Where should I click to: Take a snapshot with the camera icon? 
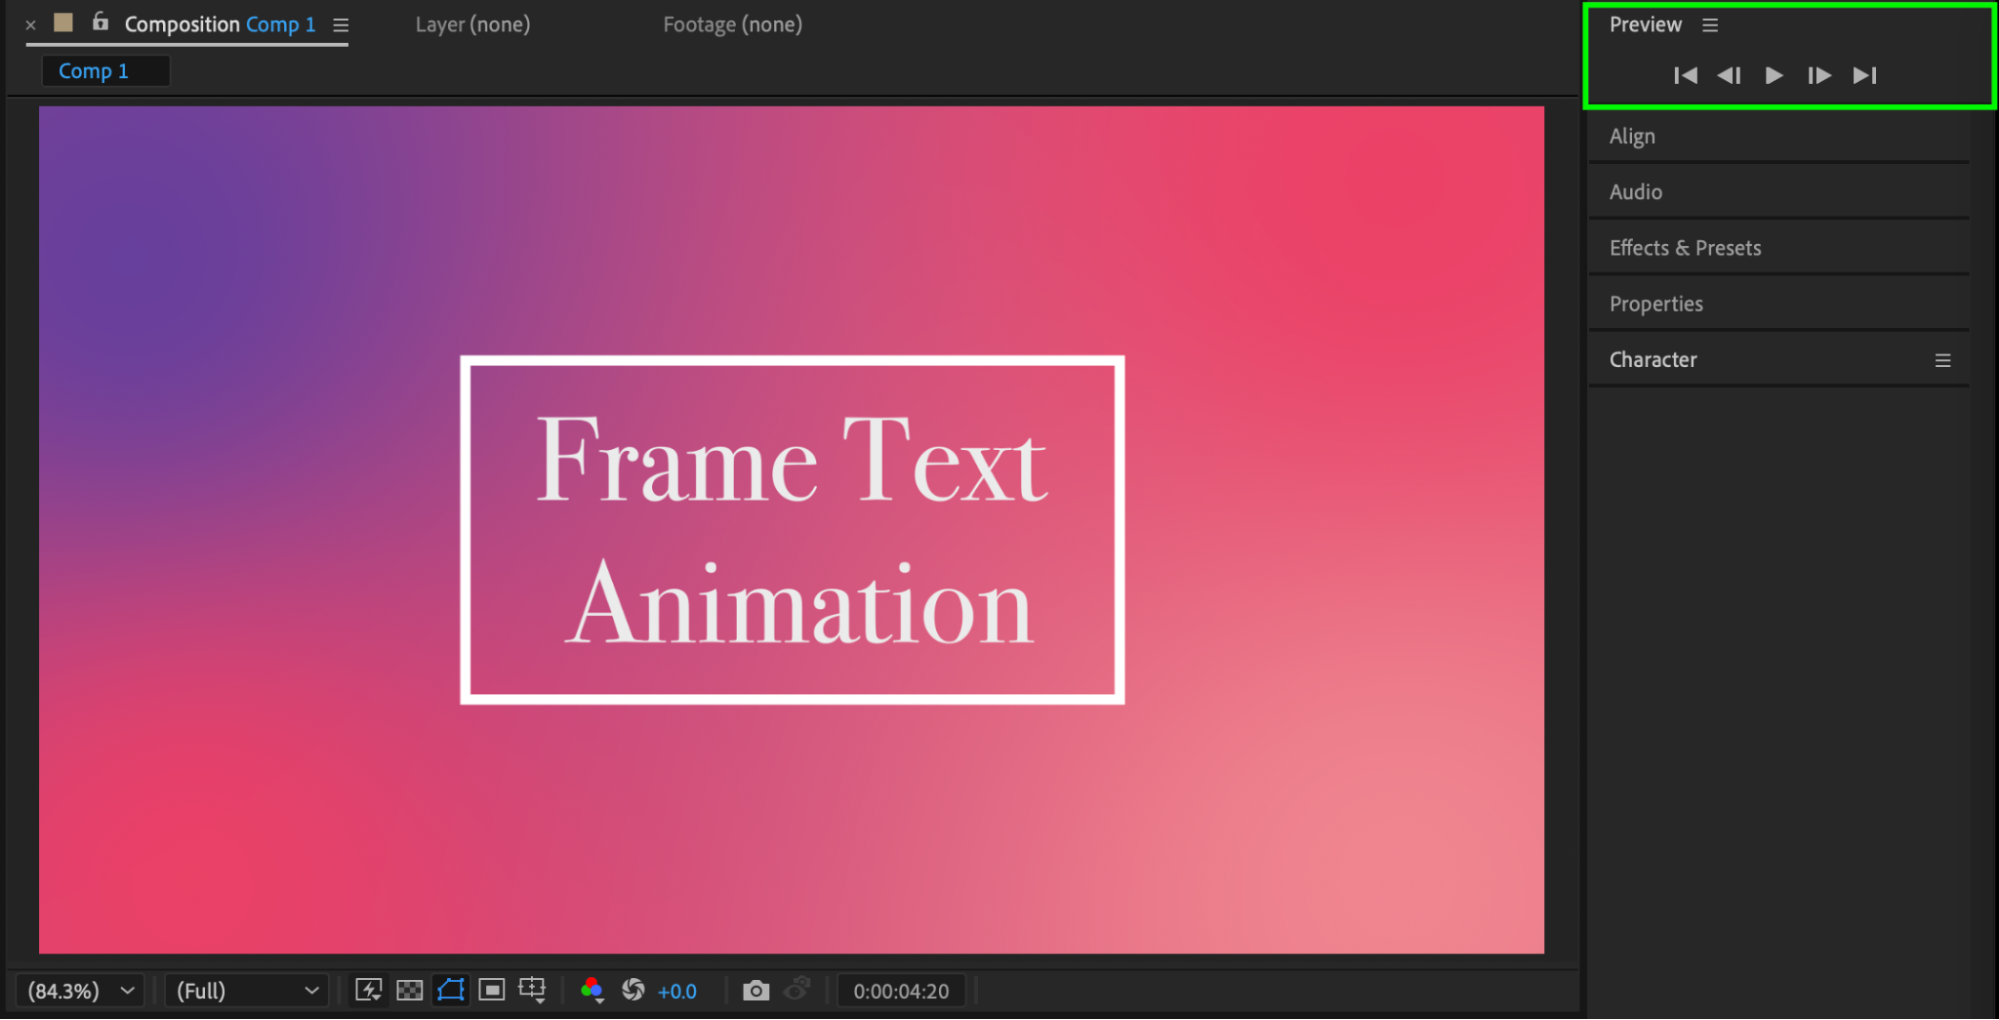[756, 990]
